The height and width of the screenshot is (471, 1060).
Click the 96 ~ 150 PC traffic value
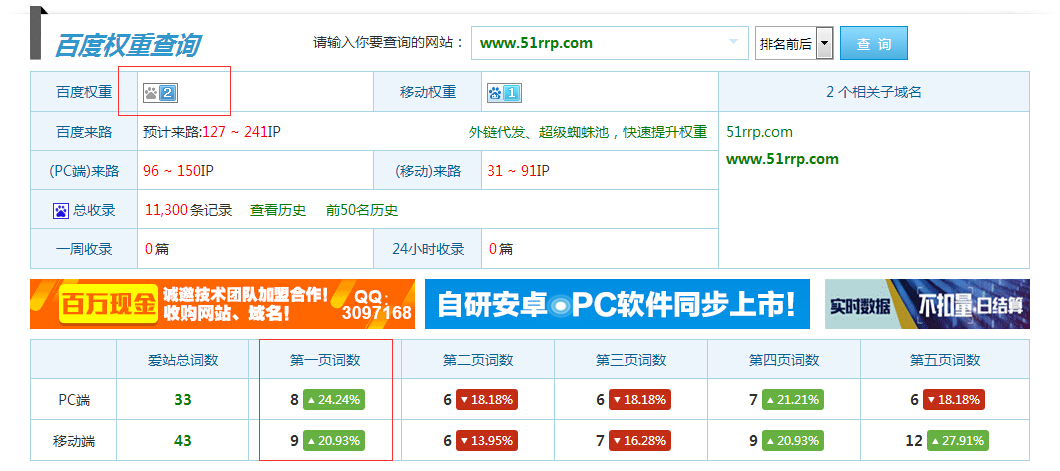(171, 171)
